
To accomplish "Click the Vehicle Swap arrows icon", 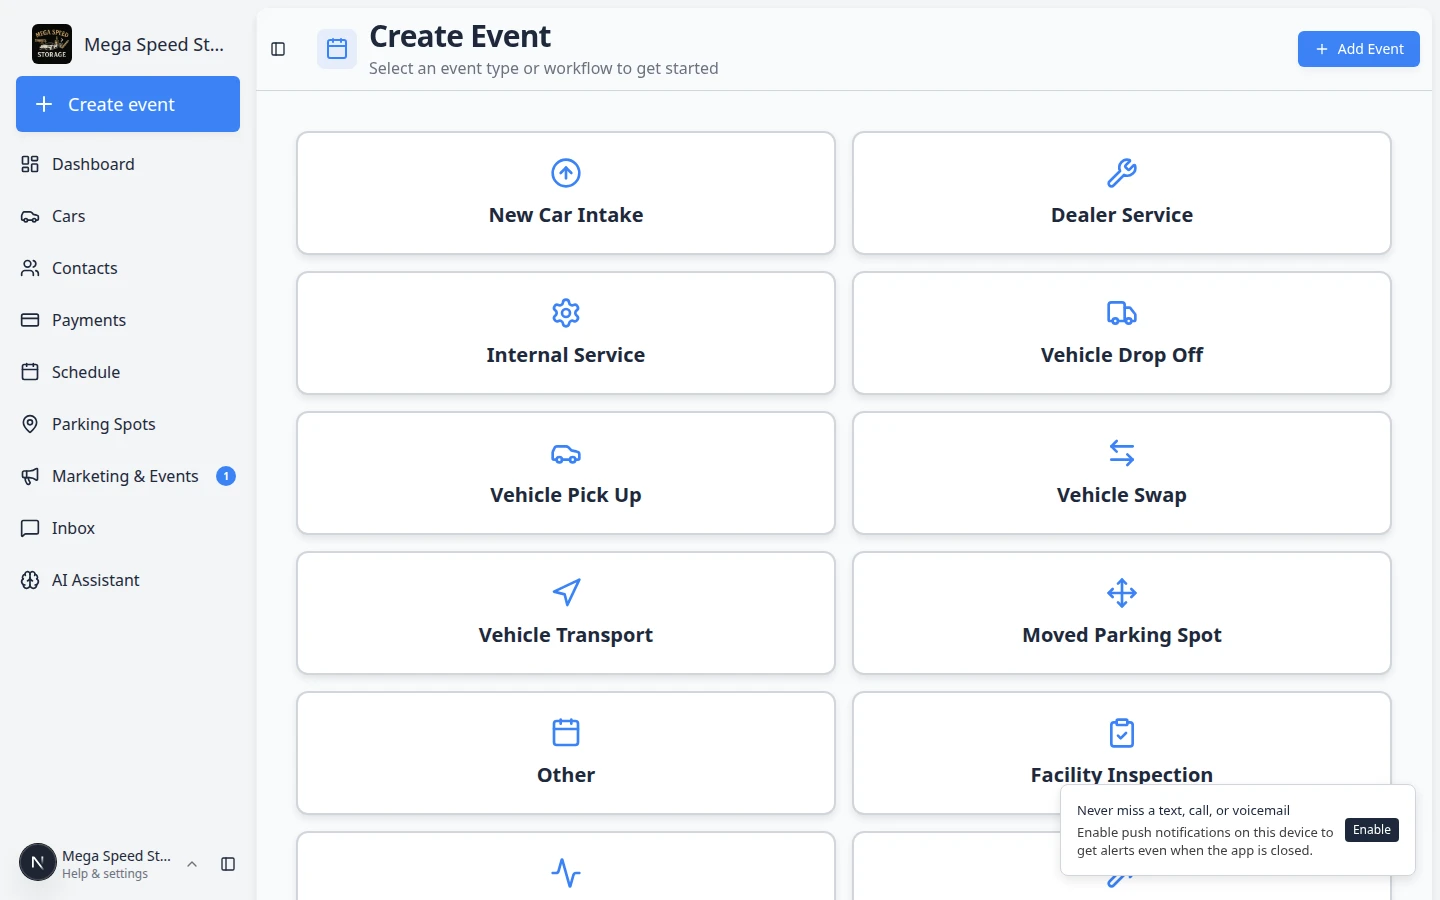I will click(1122, 453).
